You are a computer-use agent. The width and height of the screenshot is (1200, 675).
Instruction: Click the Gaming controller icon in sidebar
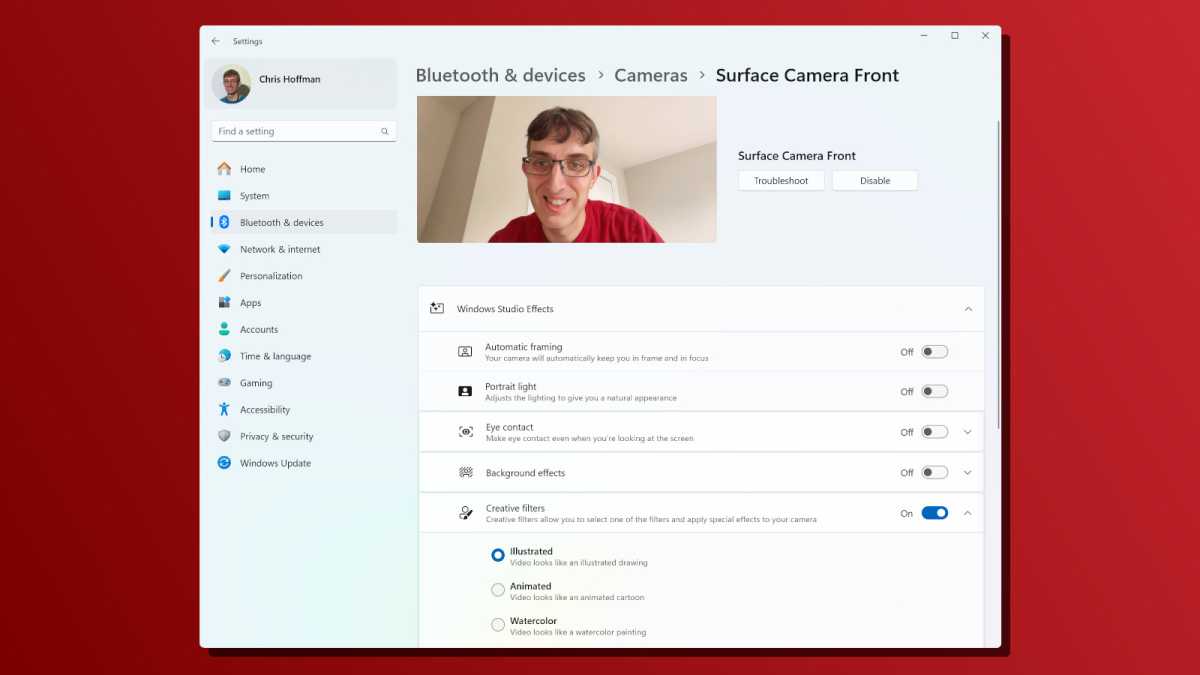click(x=223, y=382)
